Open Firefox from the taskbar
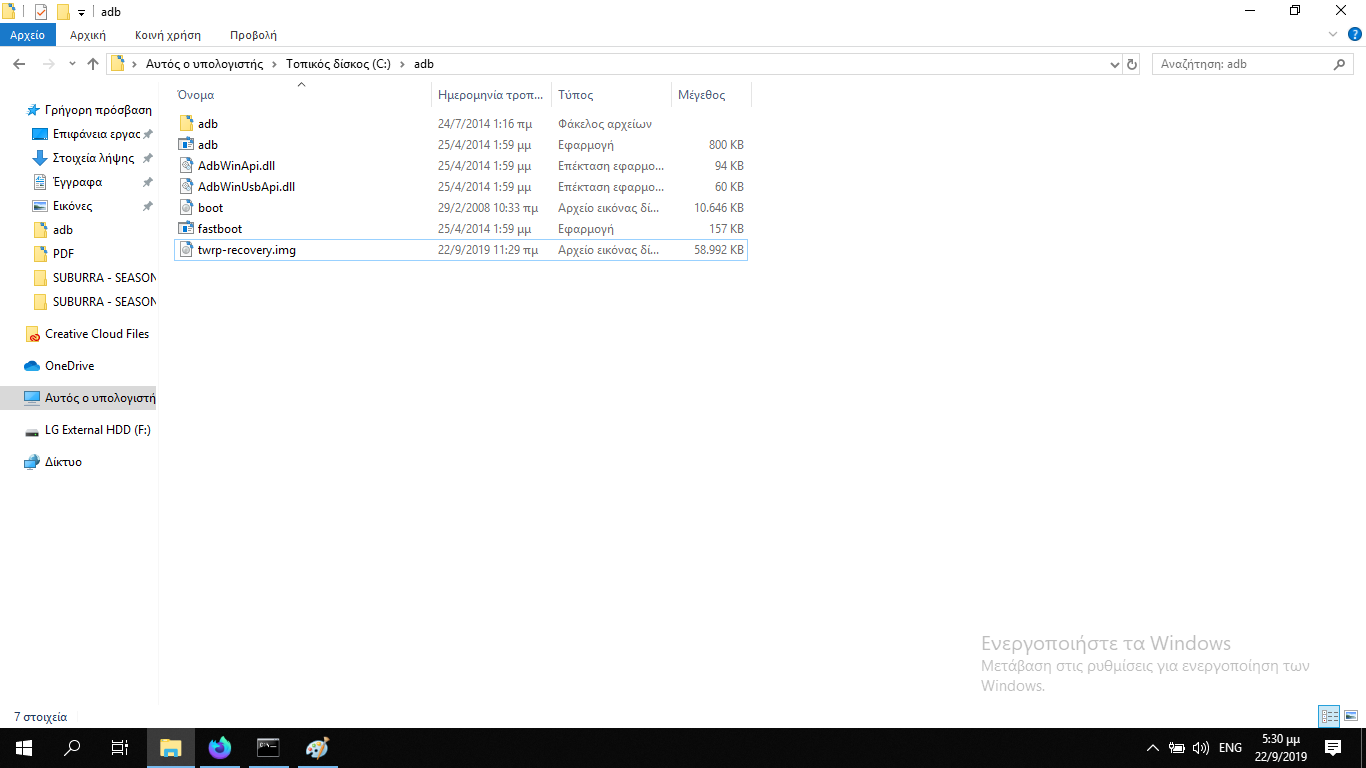This screenshot has height=768, width=1366. (x=219, y=748)
